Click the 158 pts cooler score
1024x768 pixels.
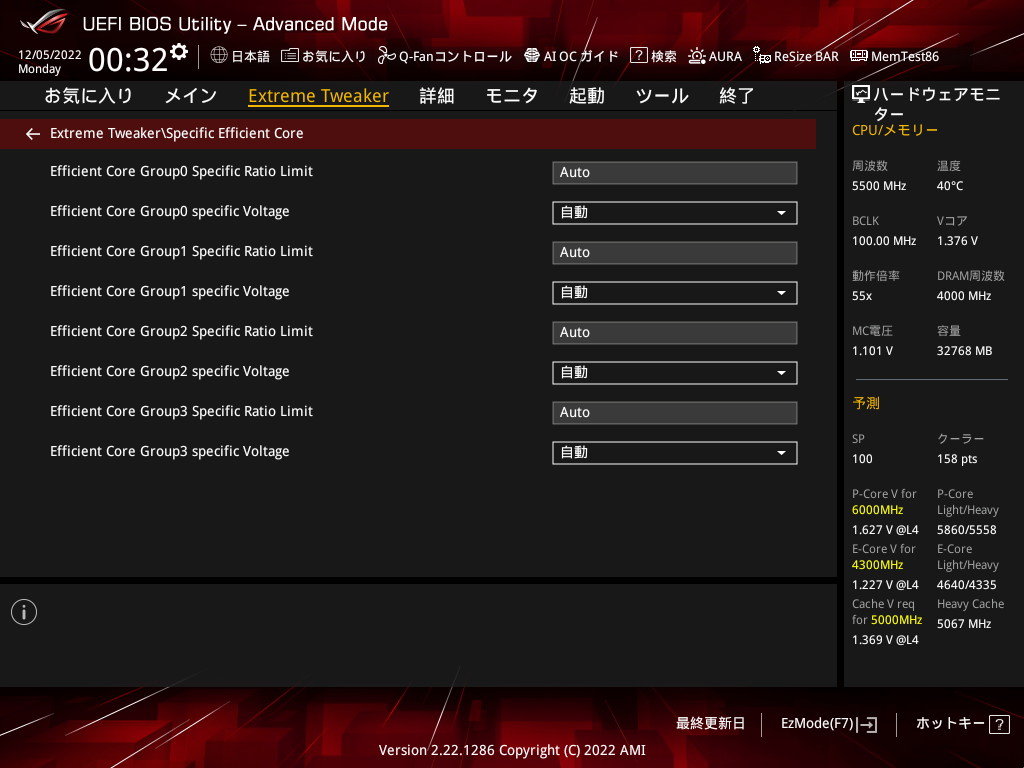point(957,459)
